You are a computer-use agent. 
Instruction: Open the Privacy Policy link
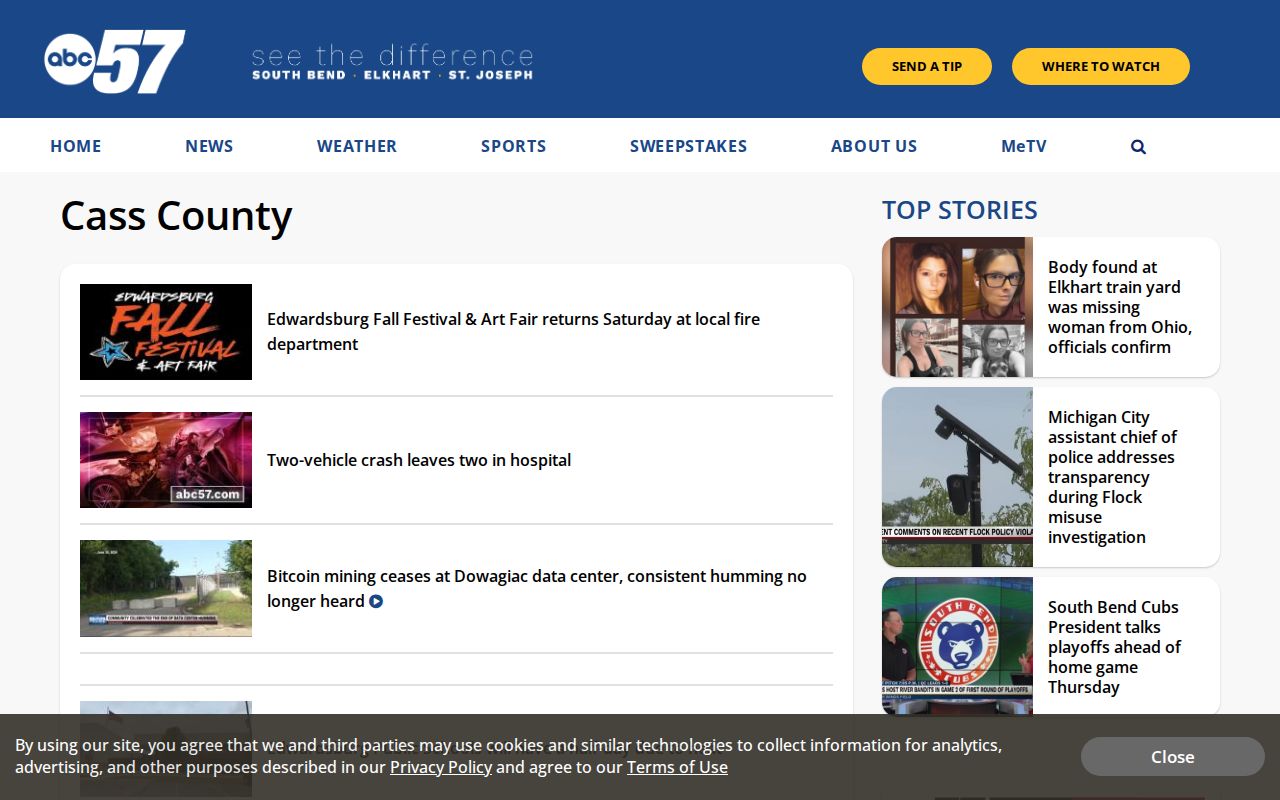click(441, 767)
